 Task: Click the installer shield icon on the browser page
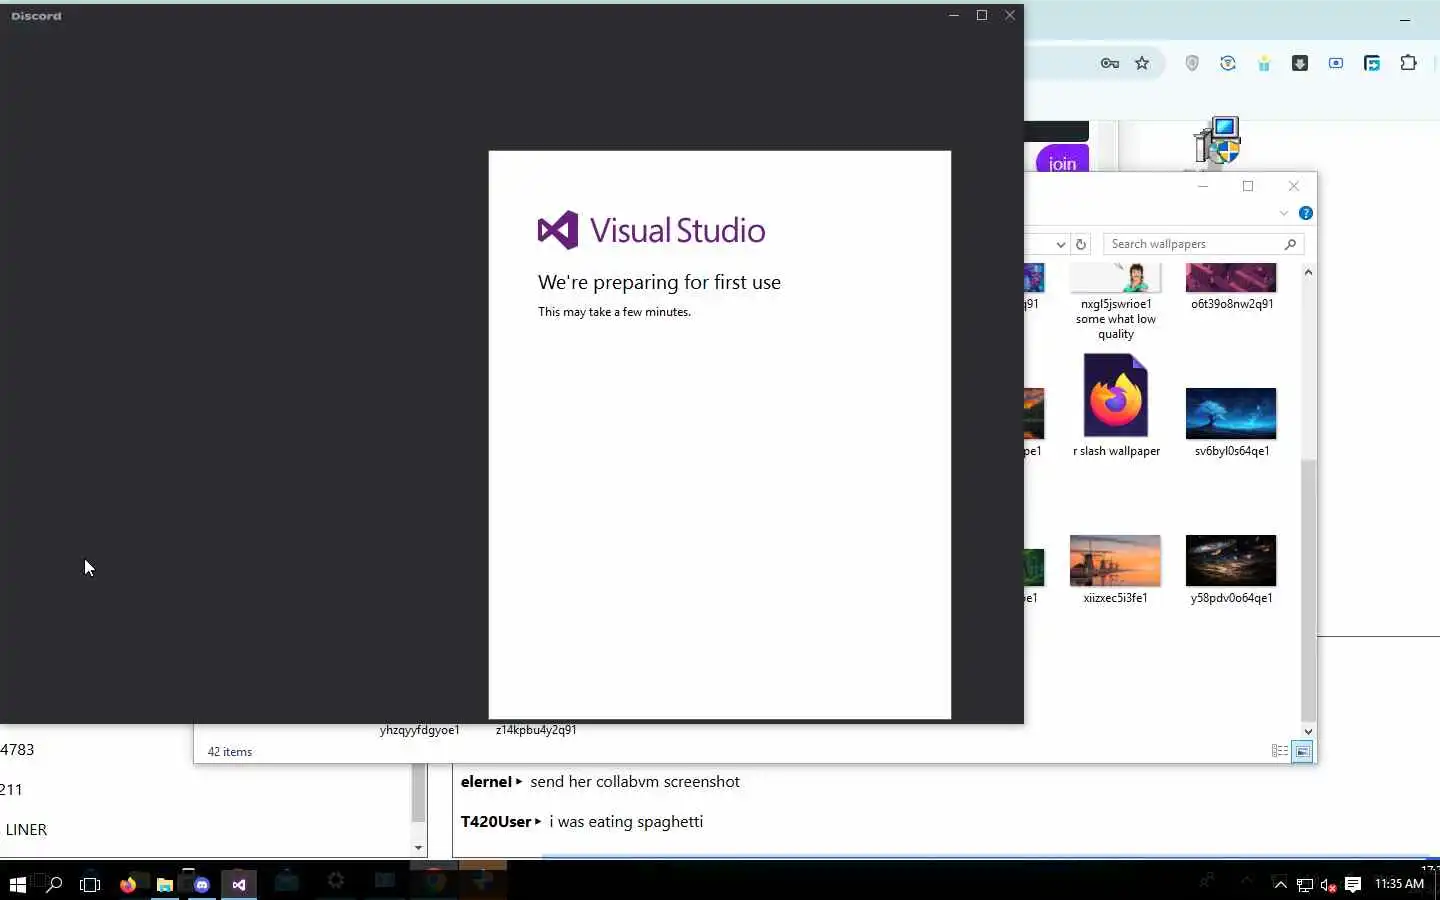click(x=1218, y=140)
